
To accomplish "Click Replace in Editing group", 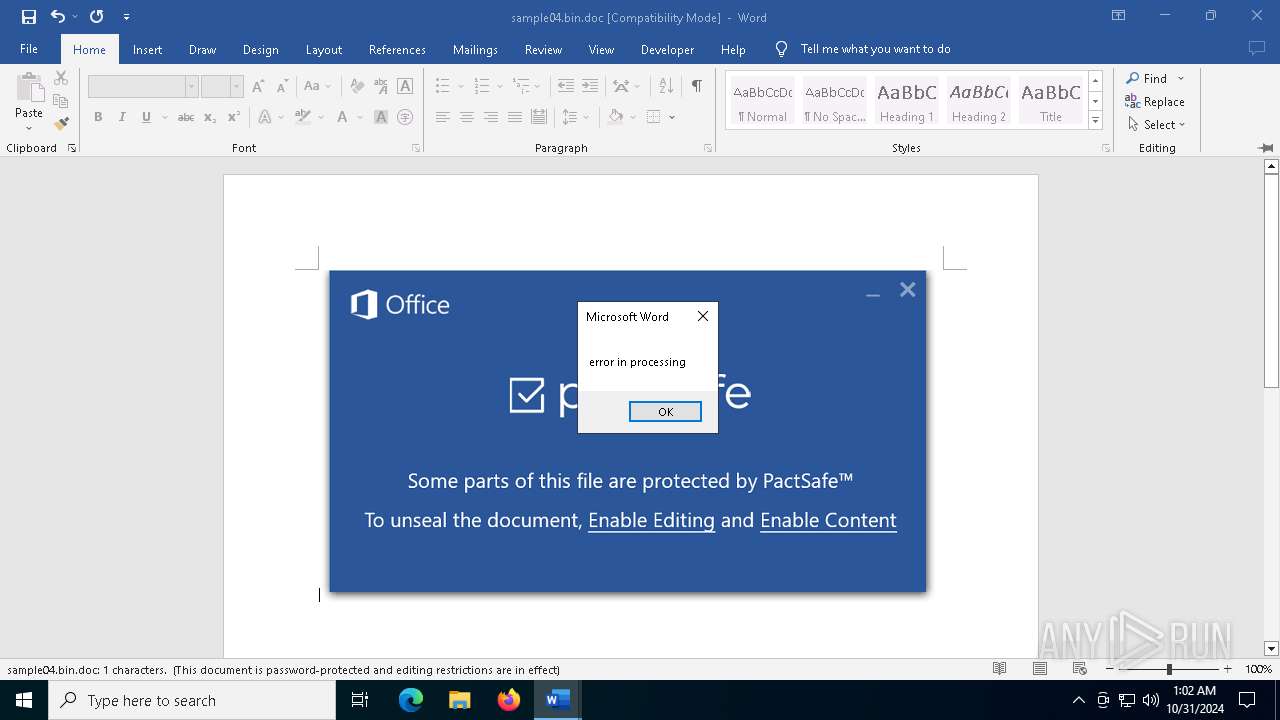I will [x=1155, y=101].
